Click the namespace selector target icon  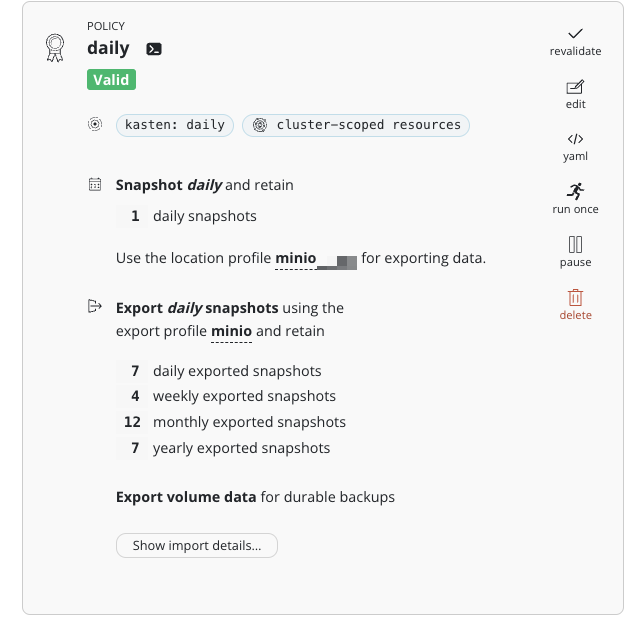[95, 125]
